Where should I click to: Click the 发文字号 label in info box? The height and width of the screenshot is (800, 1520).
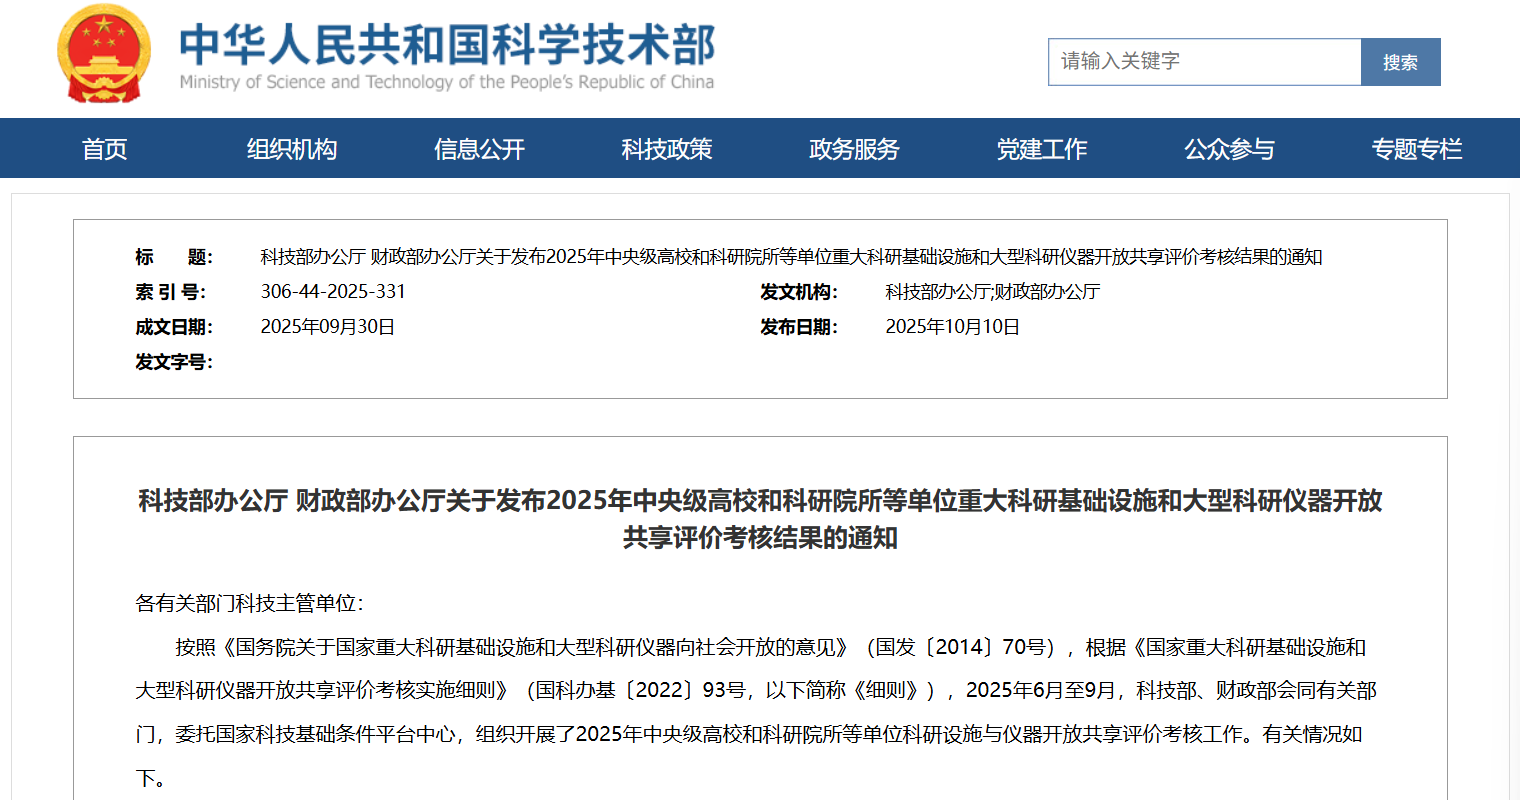[174, 362]
